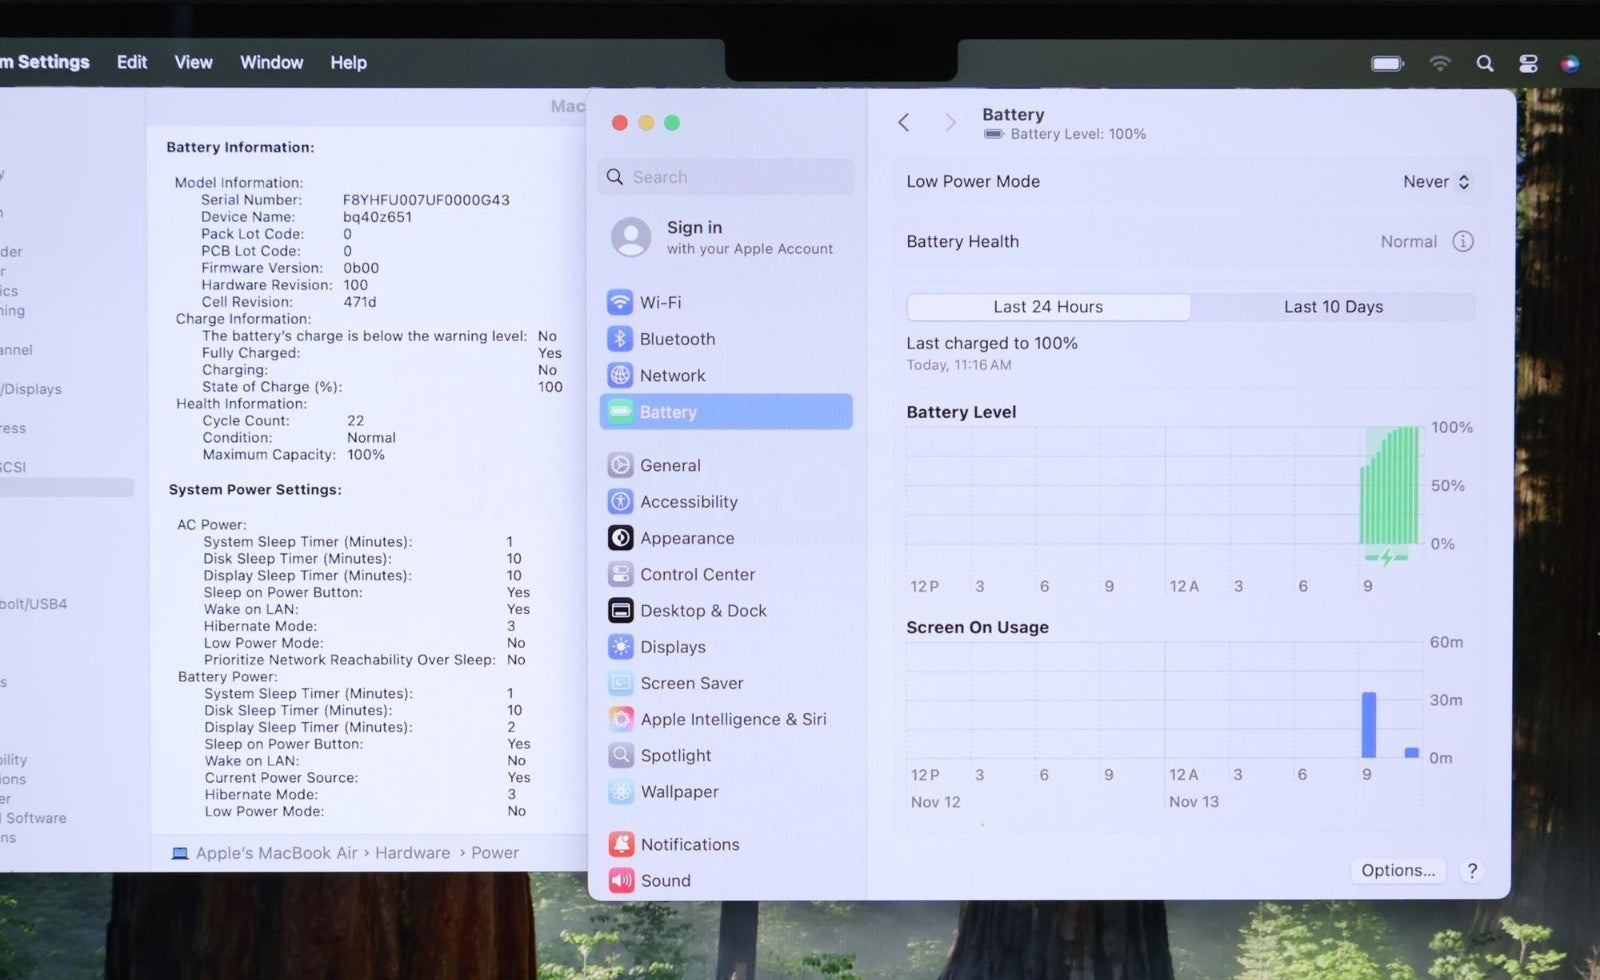Open Low Power Mode dropdown
This screenshot has width=1600, height=980.
click(1435, 182)
